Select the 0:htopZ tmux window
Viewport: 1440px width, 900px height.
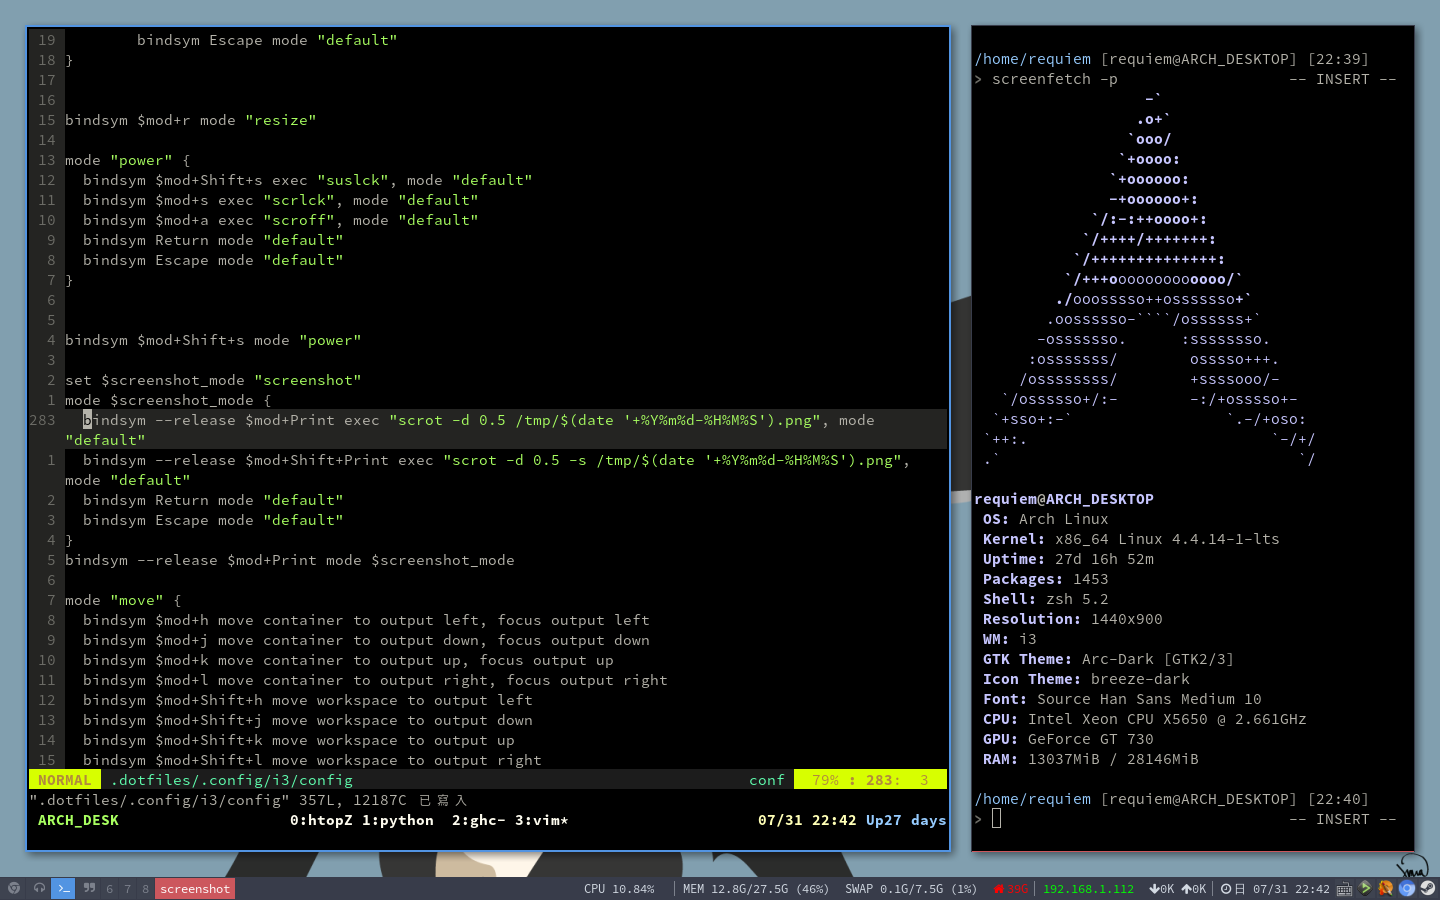(x=320, y=820)
